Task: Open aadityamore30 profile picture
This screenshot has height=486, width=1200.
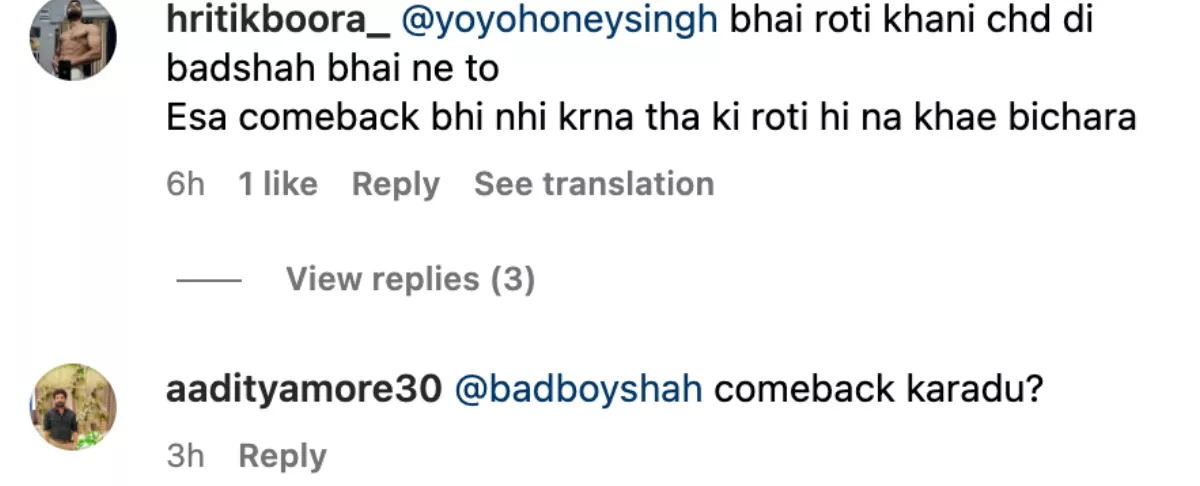Action: click(x=74, y=407)
